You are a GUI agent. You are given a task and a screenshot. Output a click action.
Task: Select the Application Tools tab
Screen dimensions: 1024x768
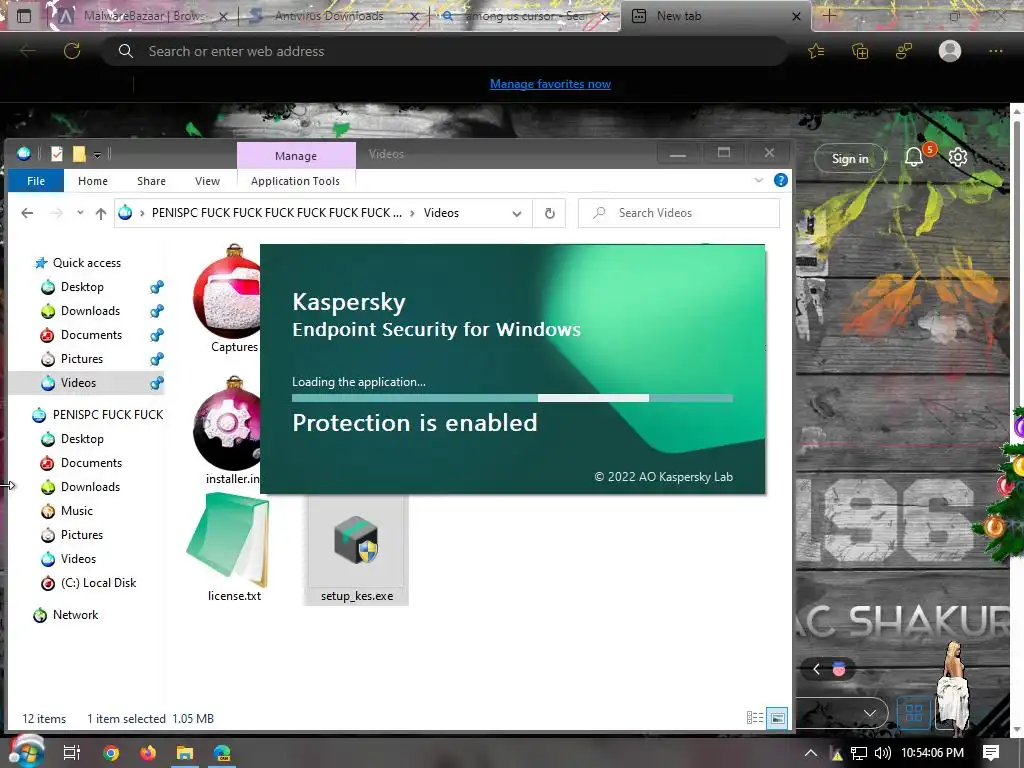(x=295, y=181)
